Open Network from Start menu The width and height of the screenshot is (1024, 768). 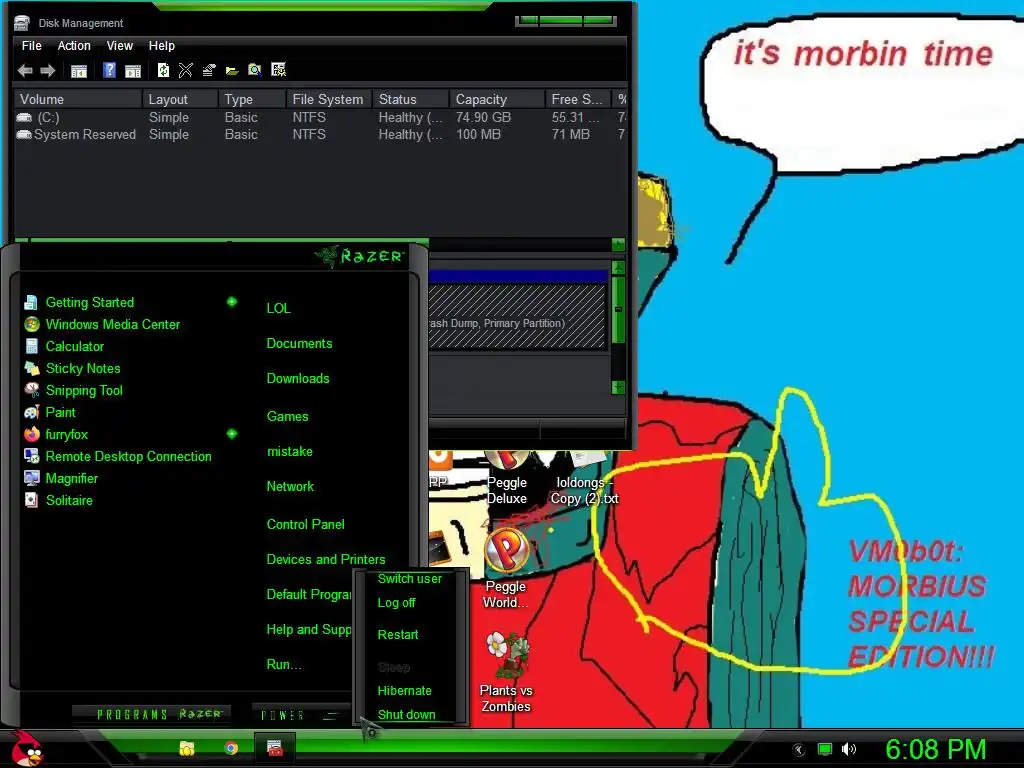coord(290,487)
